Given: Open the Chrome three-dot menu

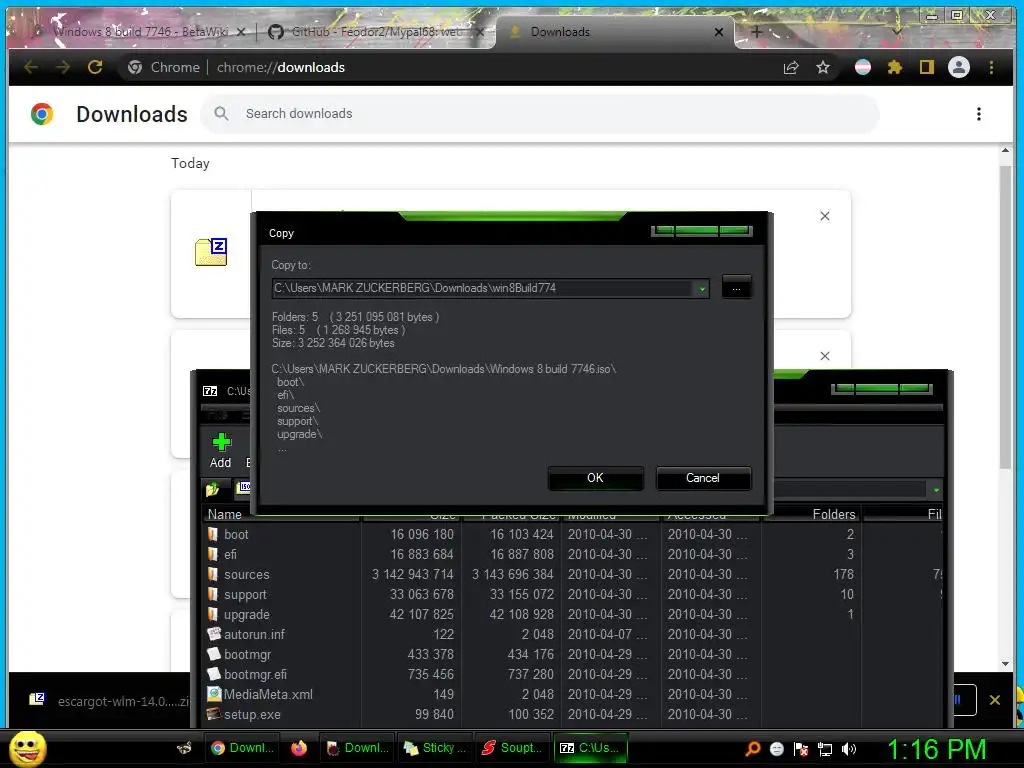Looking at the screenshot, I should tap(991, 67).
